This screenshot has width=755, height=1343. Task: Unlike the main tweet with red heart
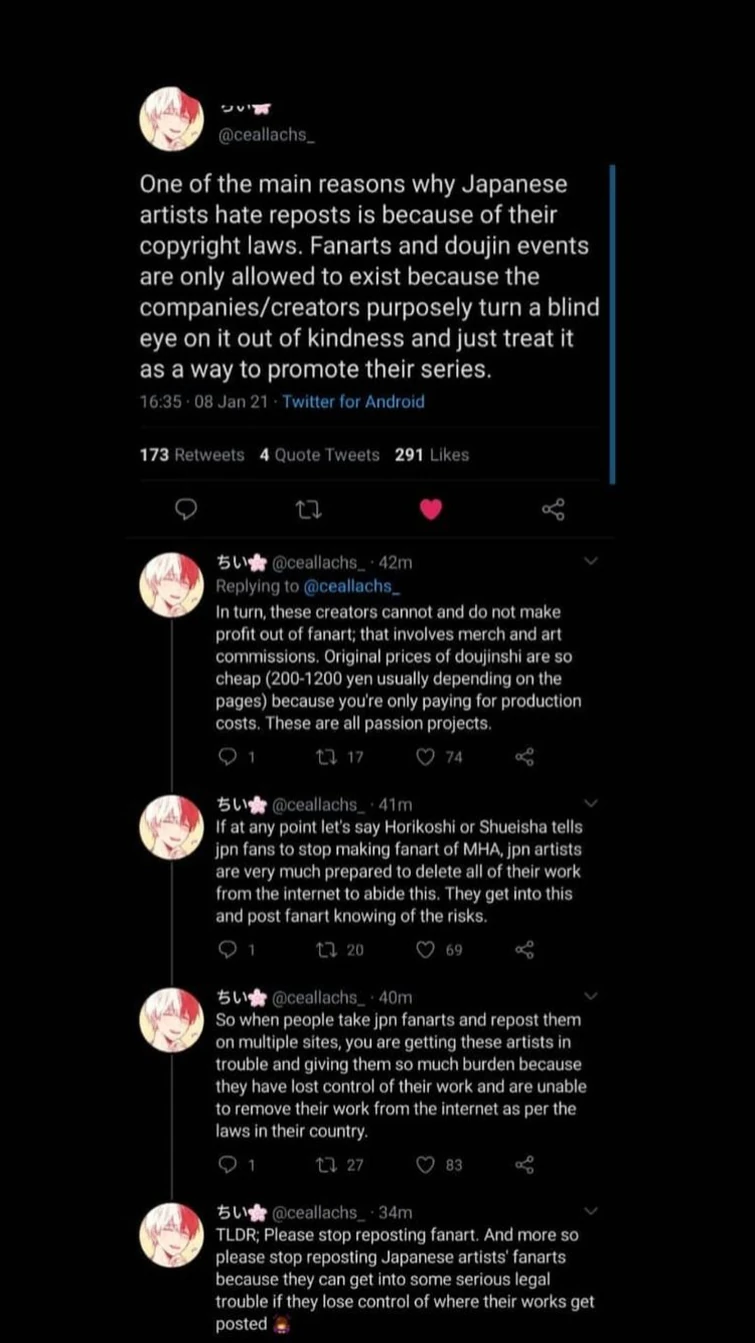point(430,510)
